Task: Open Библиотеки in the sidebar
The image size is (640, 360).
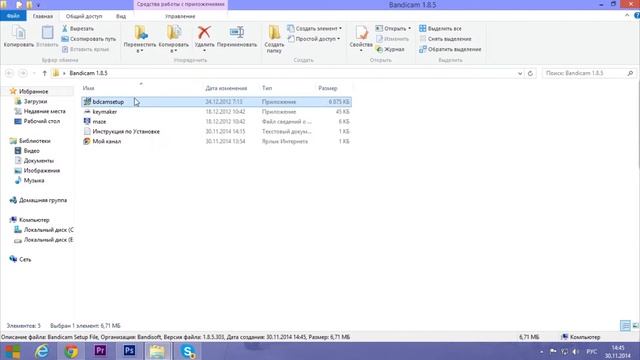Action: coord(30,141)
